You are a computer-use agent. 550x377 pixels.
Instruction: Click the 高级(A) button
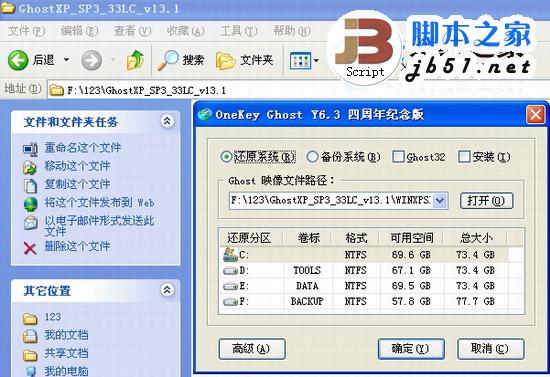tap(252, 349)
